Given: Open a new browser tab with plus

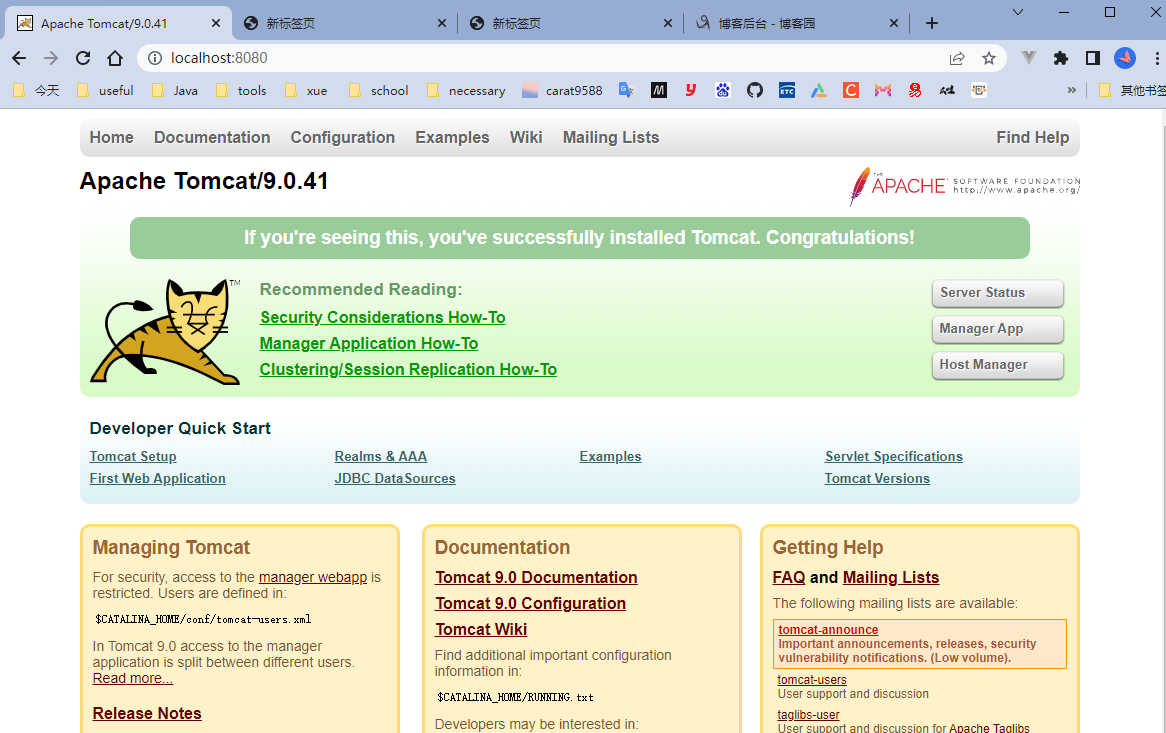Looking at the screenshot, I should tap(931, 23).
